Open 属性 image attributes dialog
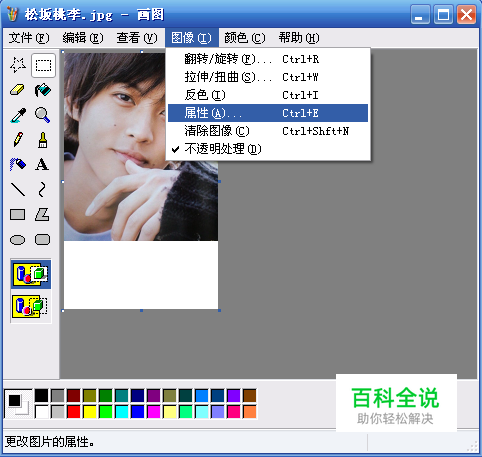This screenshot has width=482, height=457. [268, 113]
